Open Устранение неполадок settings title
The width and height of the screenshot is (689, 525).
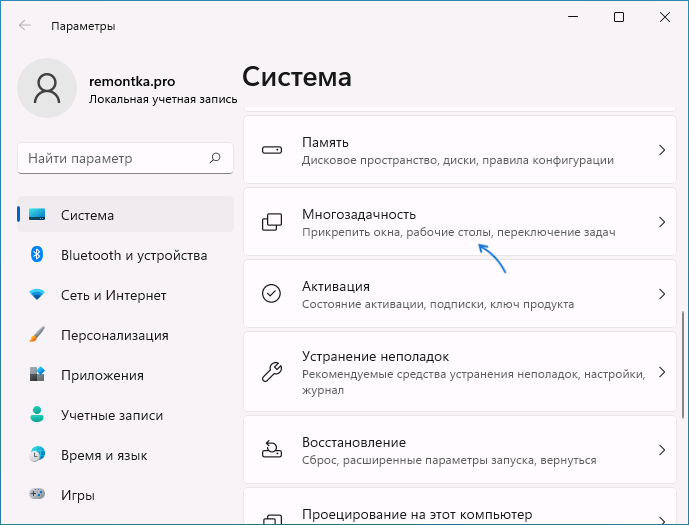tap(375, 356)
